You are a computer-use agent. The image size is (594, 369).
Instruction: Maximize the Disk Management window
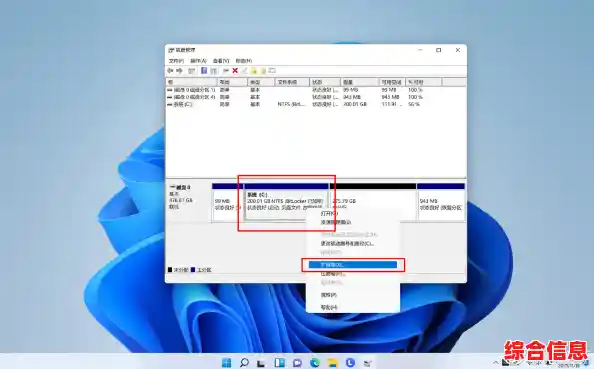[x=439, y=50]
